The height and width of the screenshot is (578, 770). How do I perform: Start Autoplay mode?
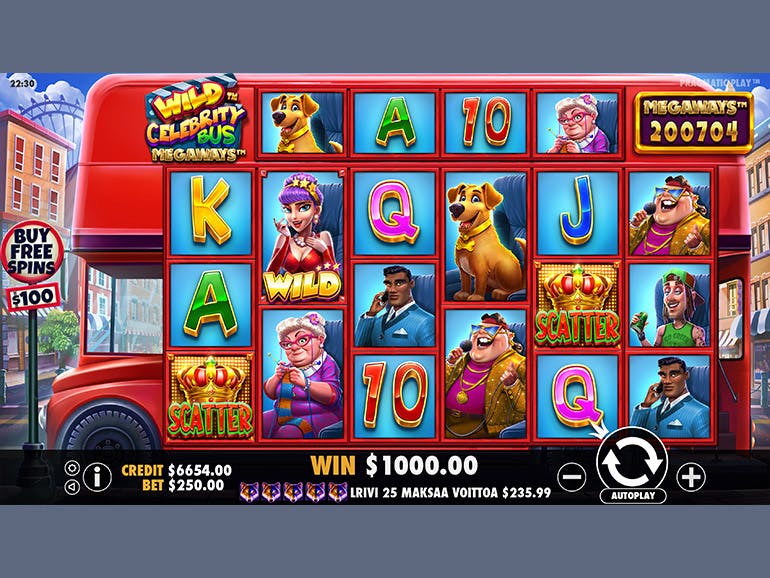pos(633,495)
